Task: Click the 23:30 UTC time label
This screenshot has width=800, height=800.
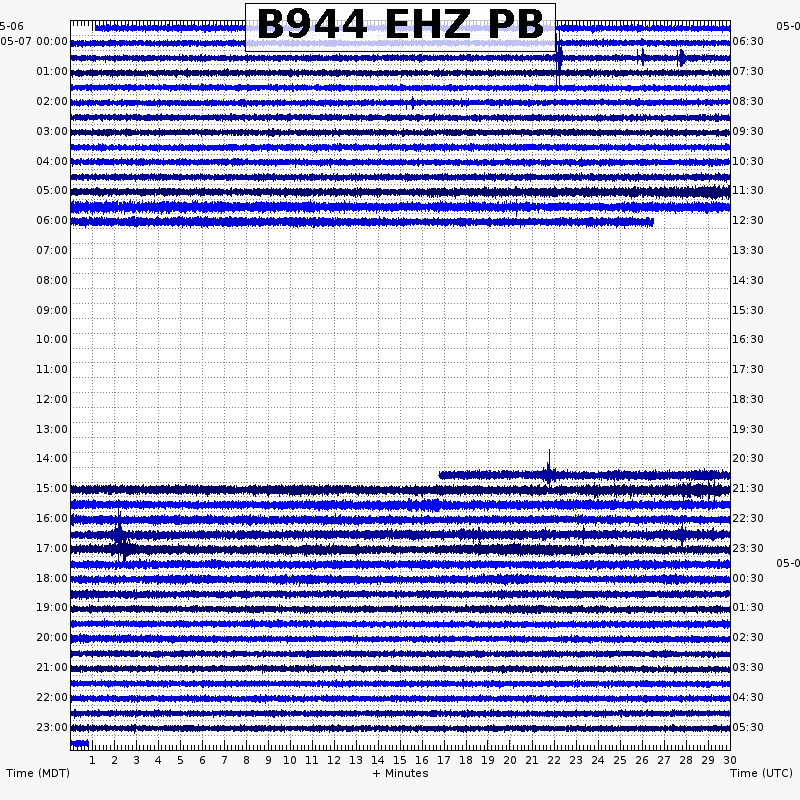Action: (x=748, y=548)
